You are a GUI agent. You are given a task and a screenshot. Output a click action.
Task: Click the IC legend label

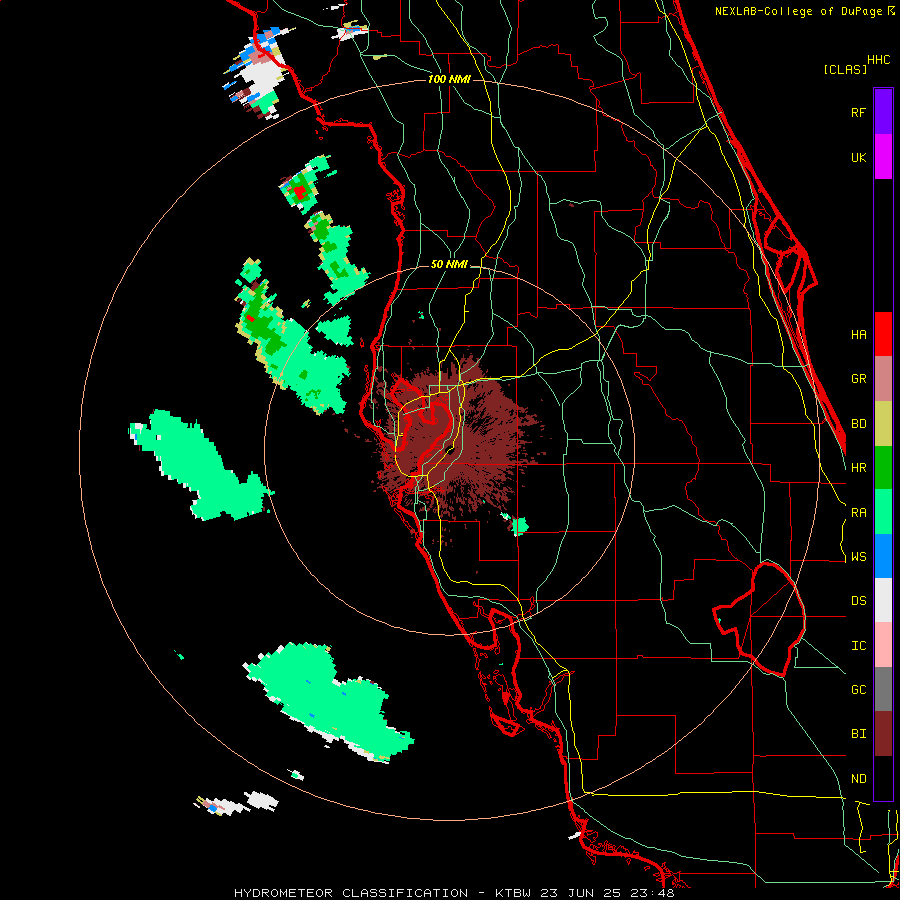858,646
